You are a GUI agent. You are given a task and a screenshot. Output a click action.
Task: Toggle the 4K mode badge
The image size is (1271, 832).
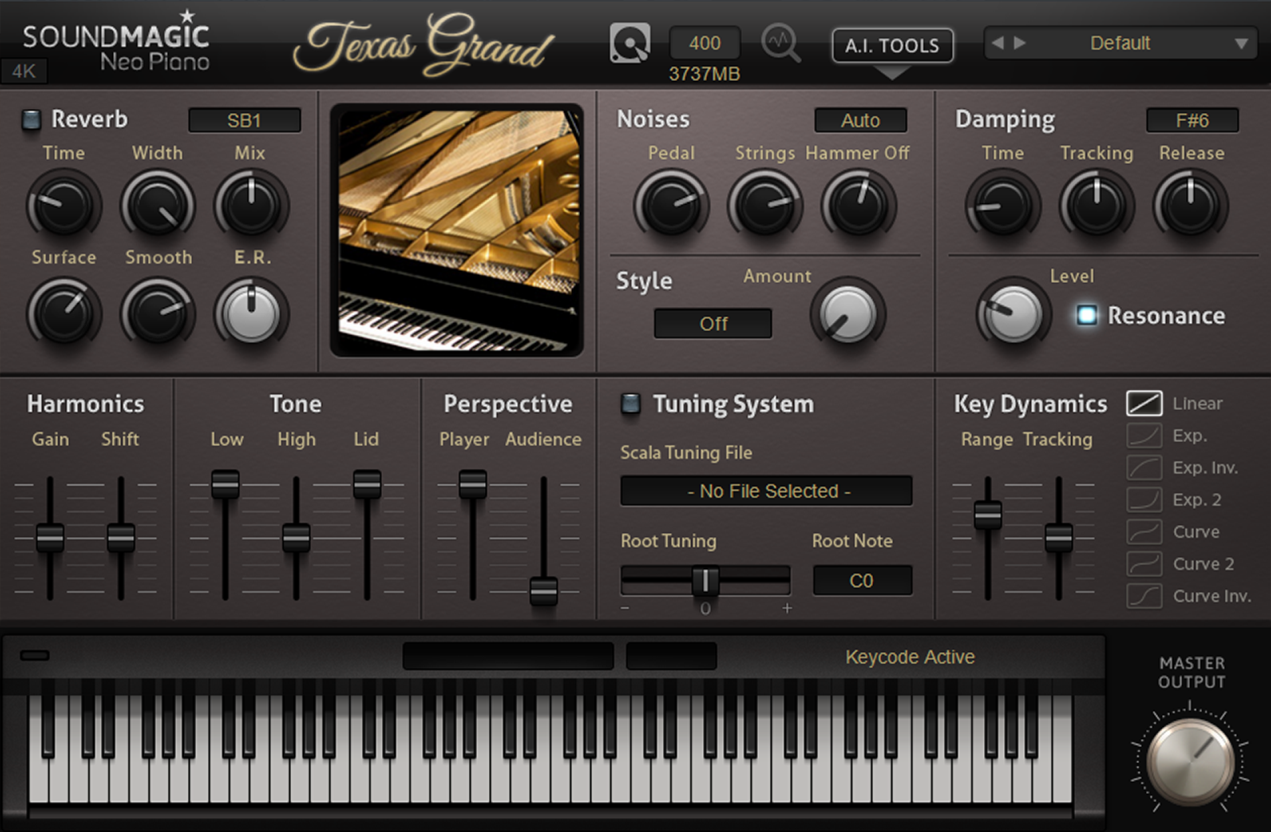[24, 72]
